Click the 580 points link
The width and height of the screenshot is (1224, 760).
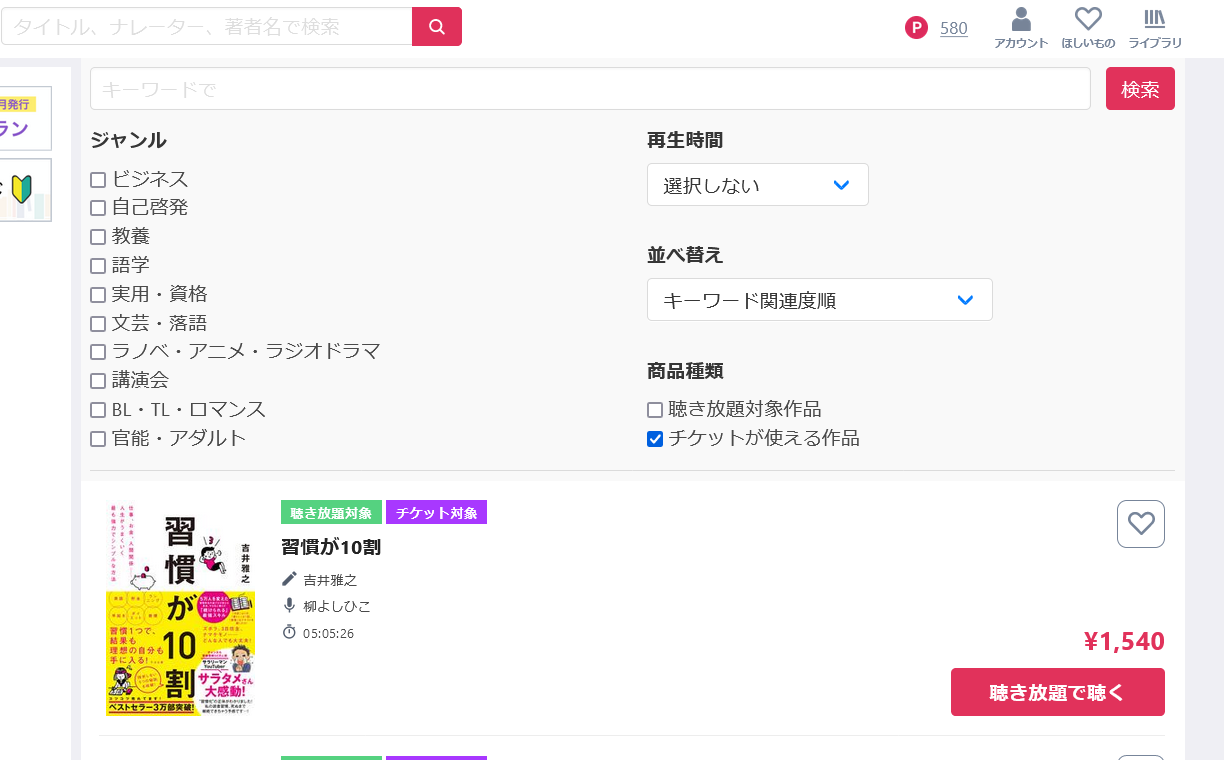[x=953, y=28]
